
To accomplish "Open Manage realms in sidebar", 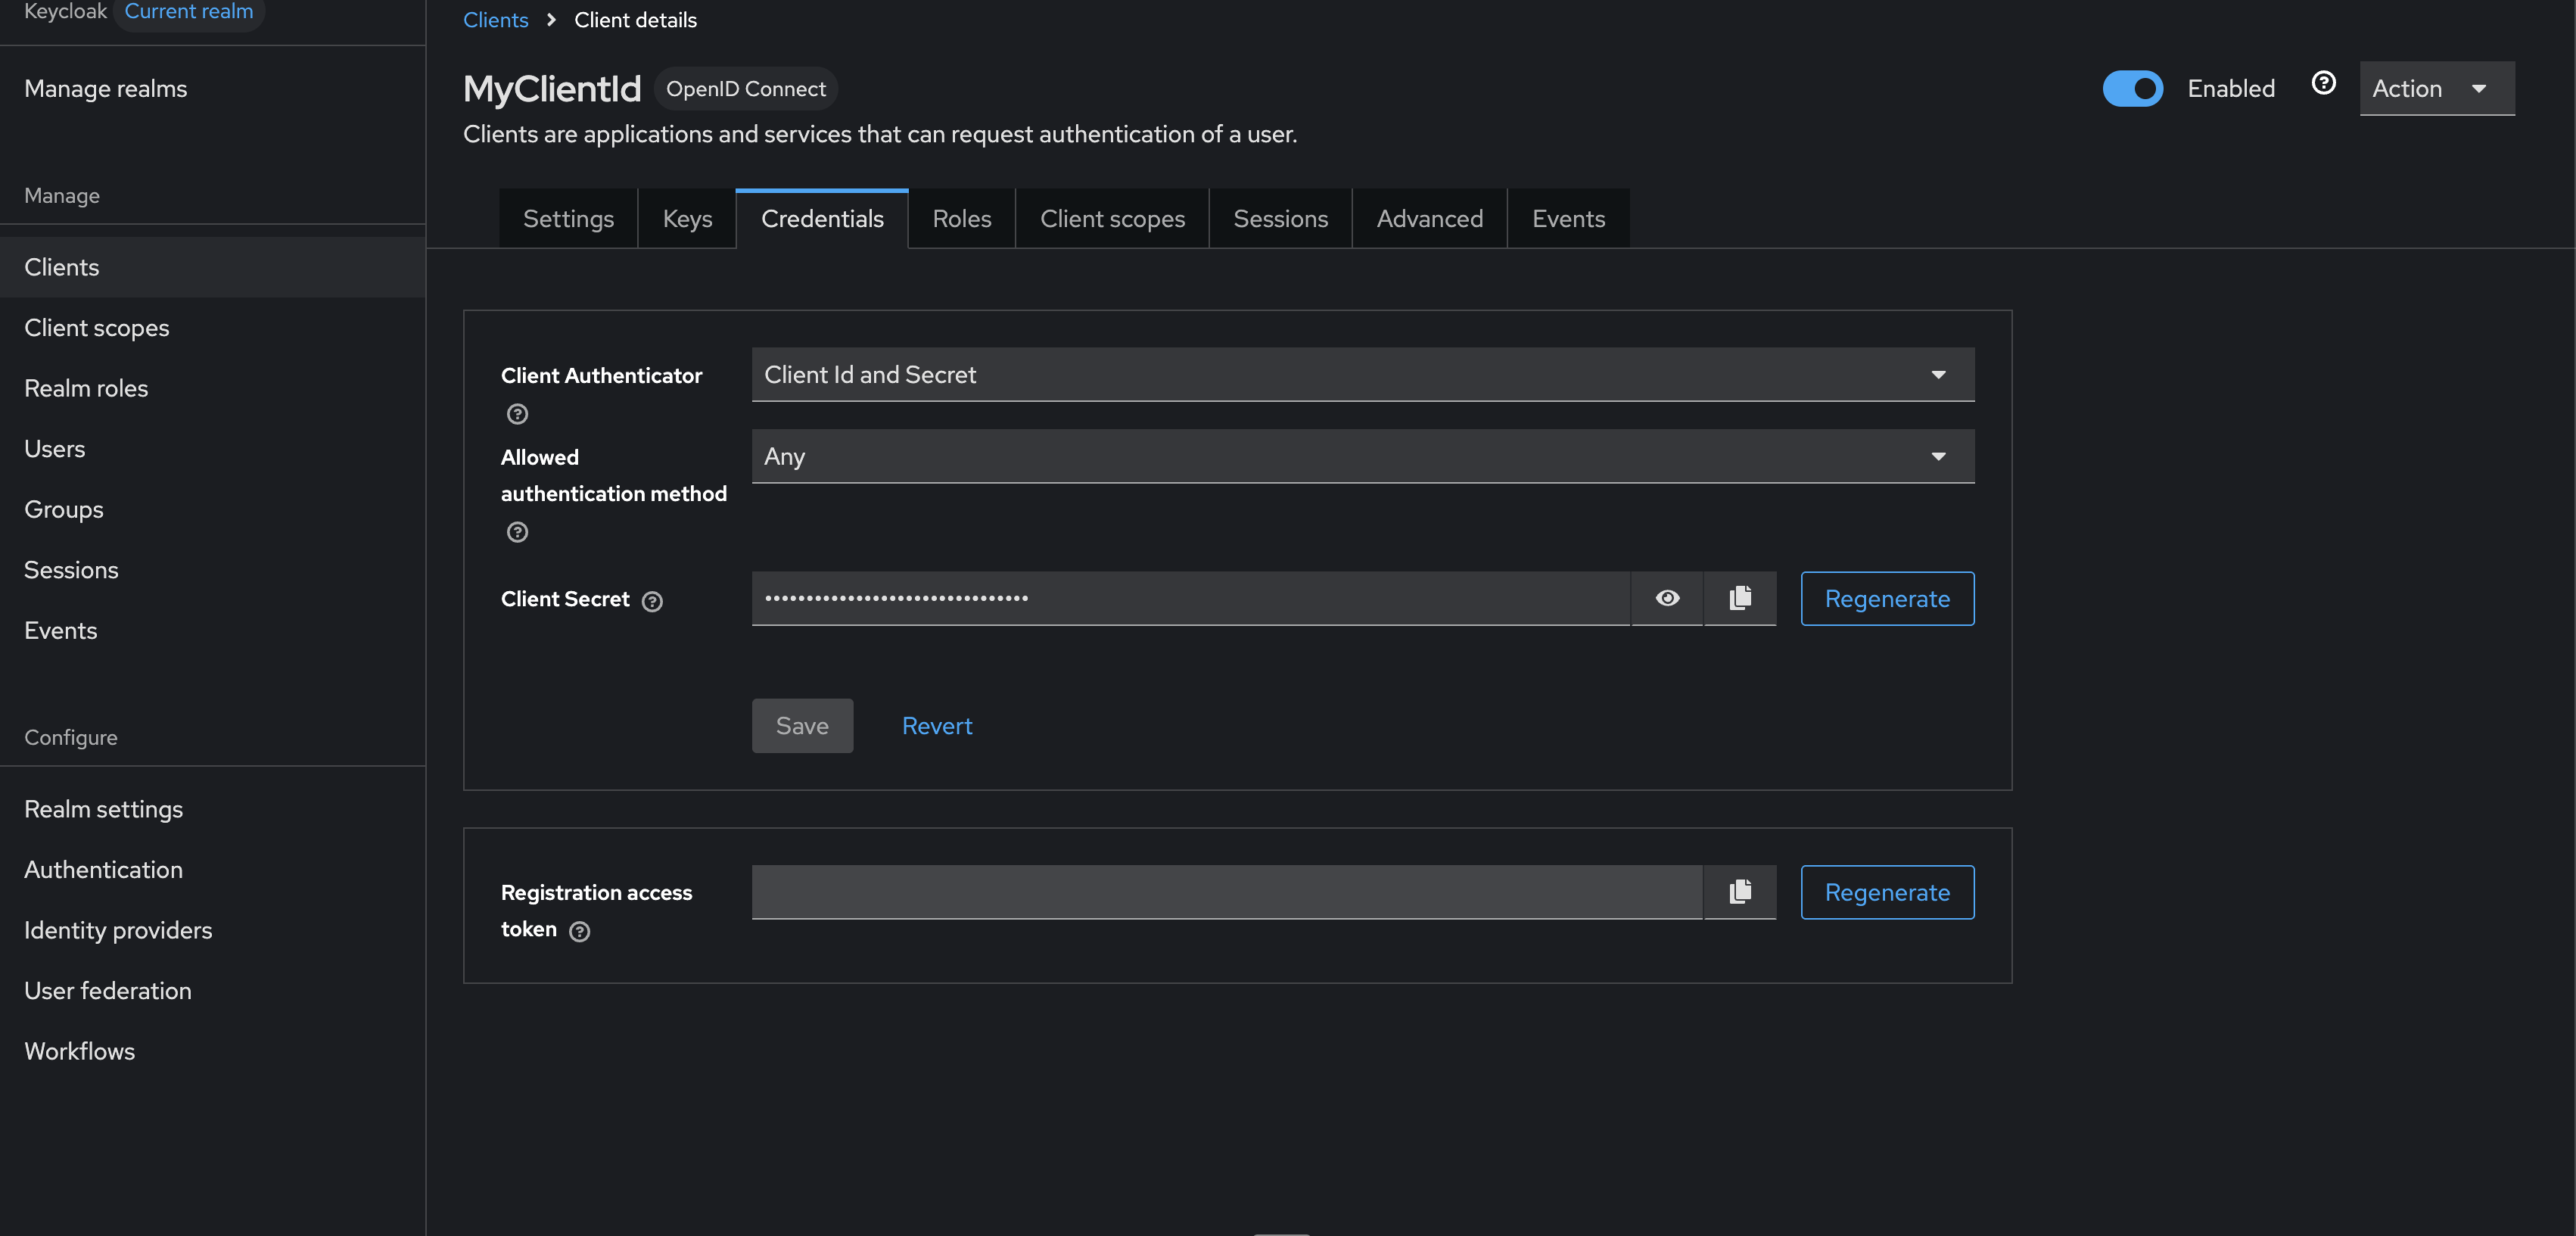I will click(106, 89).
